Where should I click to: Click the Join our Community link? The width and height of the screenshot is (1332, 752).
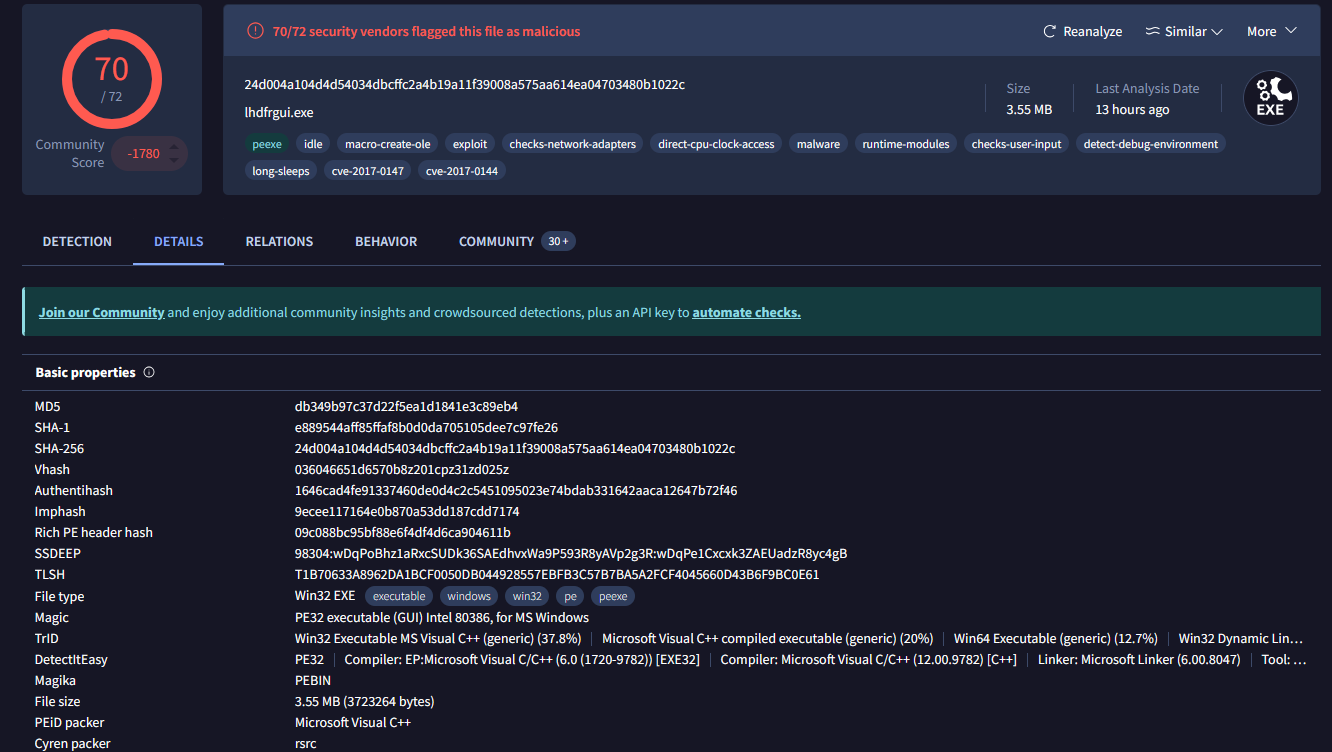tap(101, 312)
